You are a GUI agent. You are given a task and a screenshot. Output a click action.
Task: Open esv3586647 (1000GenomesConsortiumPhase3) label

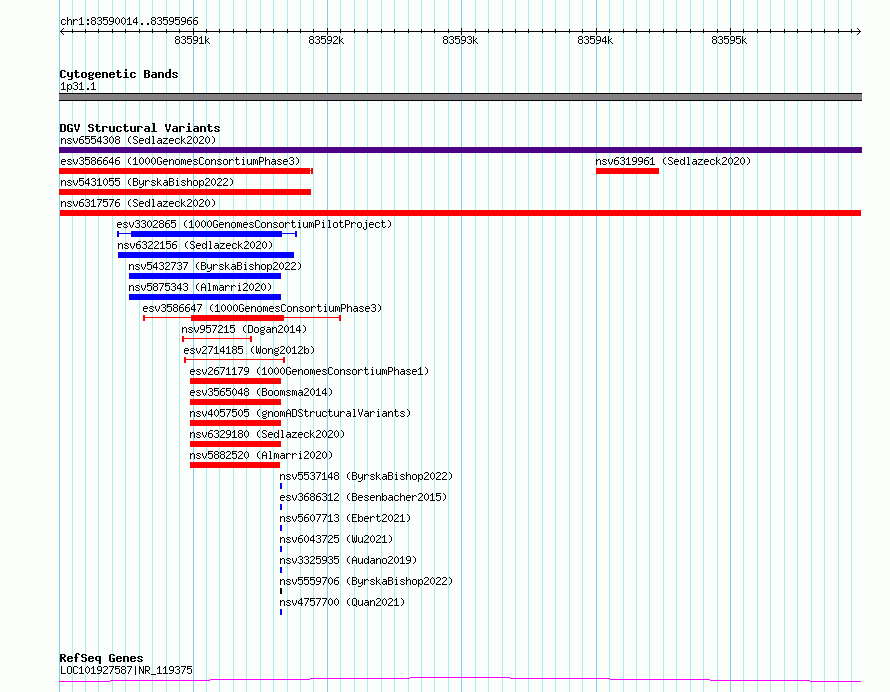(x=262, y=308)
